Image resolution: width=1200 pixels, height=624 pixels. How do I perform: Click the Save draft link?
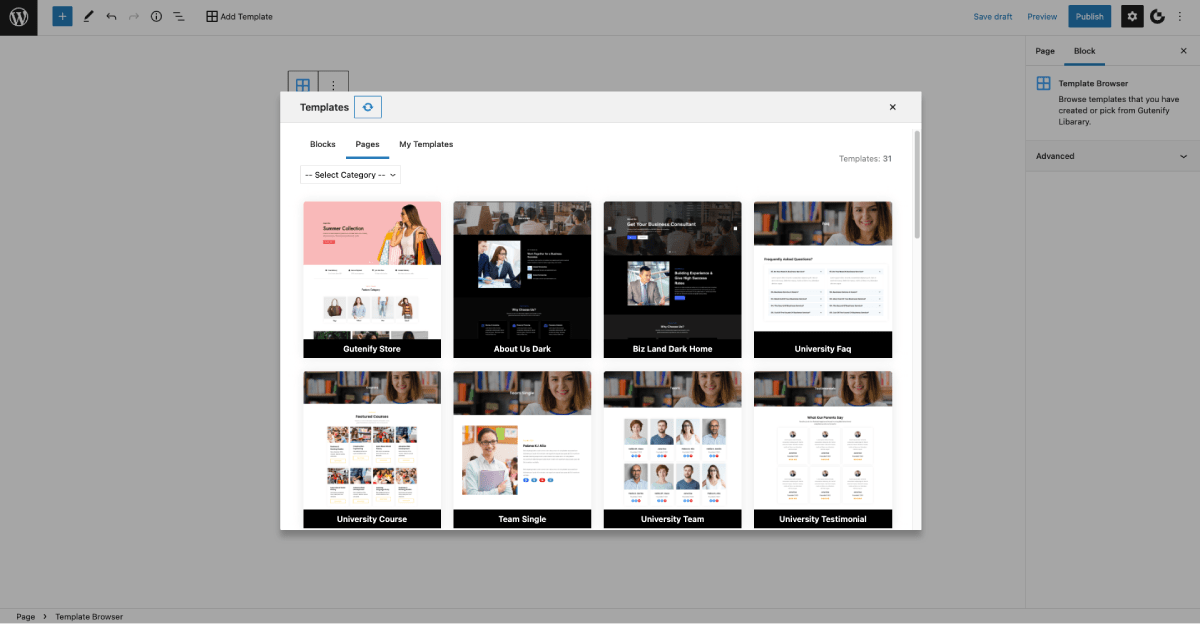(993, 17)
